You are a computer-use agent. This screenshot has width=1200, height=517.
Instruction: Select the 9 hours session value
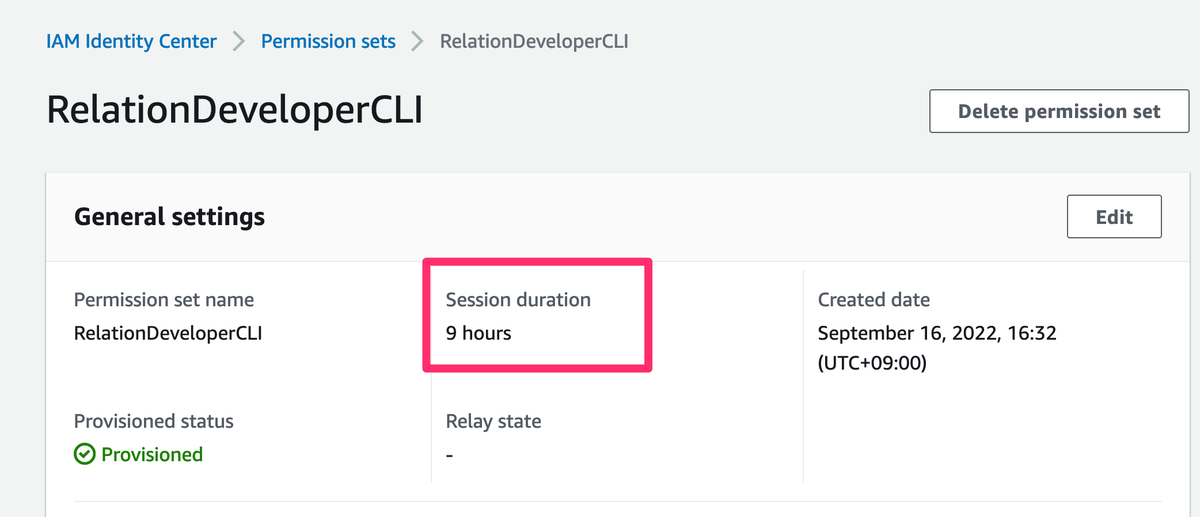click(x=478, y=334)
